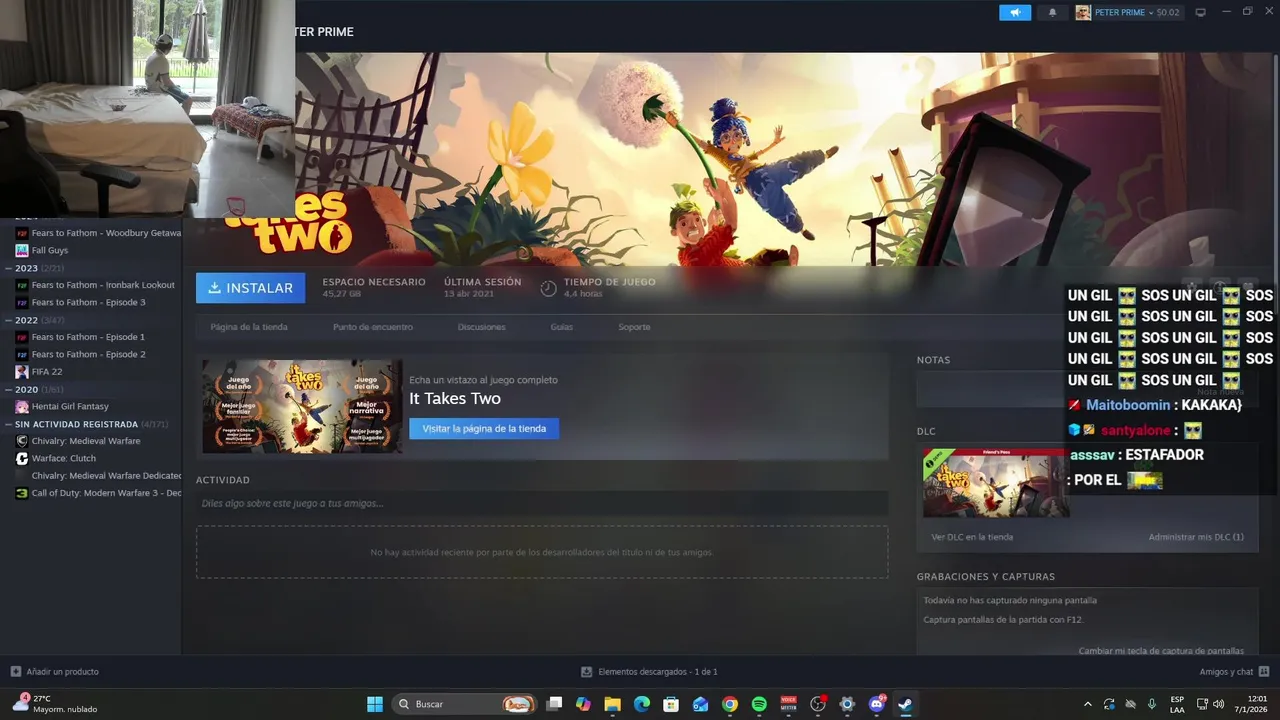Click the Tiempo de juego clock icon

coord(548,288)
